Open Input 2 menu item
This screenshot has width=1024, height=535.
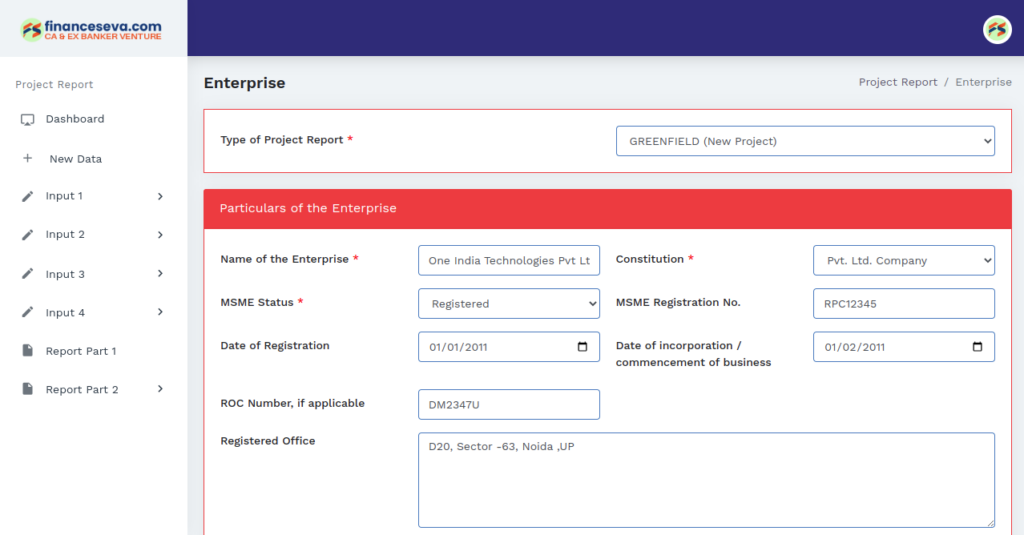point(65,235)
